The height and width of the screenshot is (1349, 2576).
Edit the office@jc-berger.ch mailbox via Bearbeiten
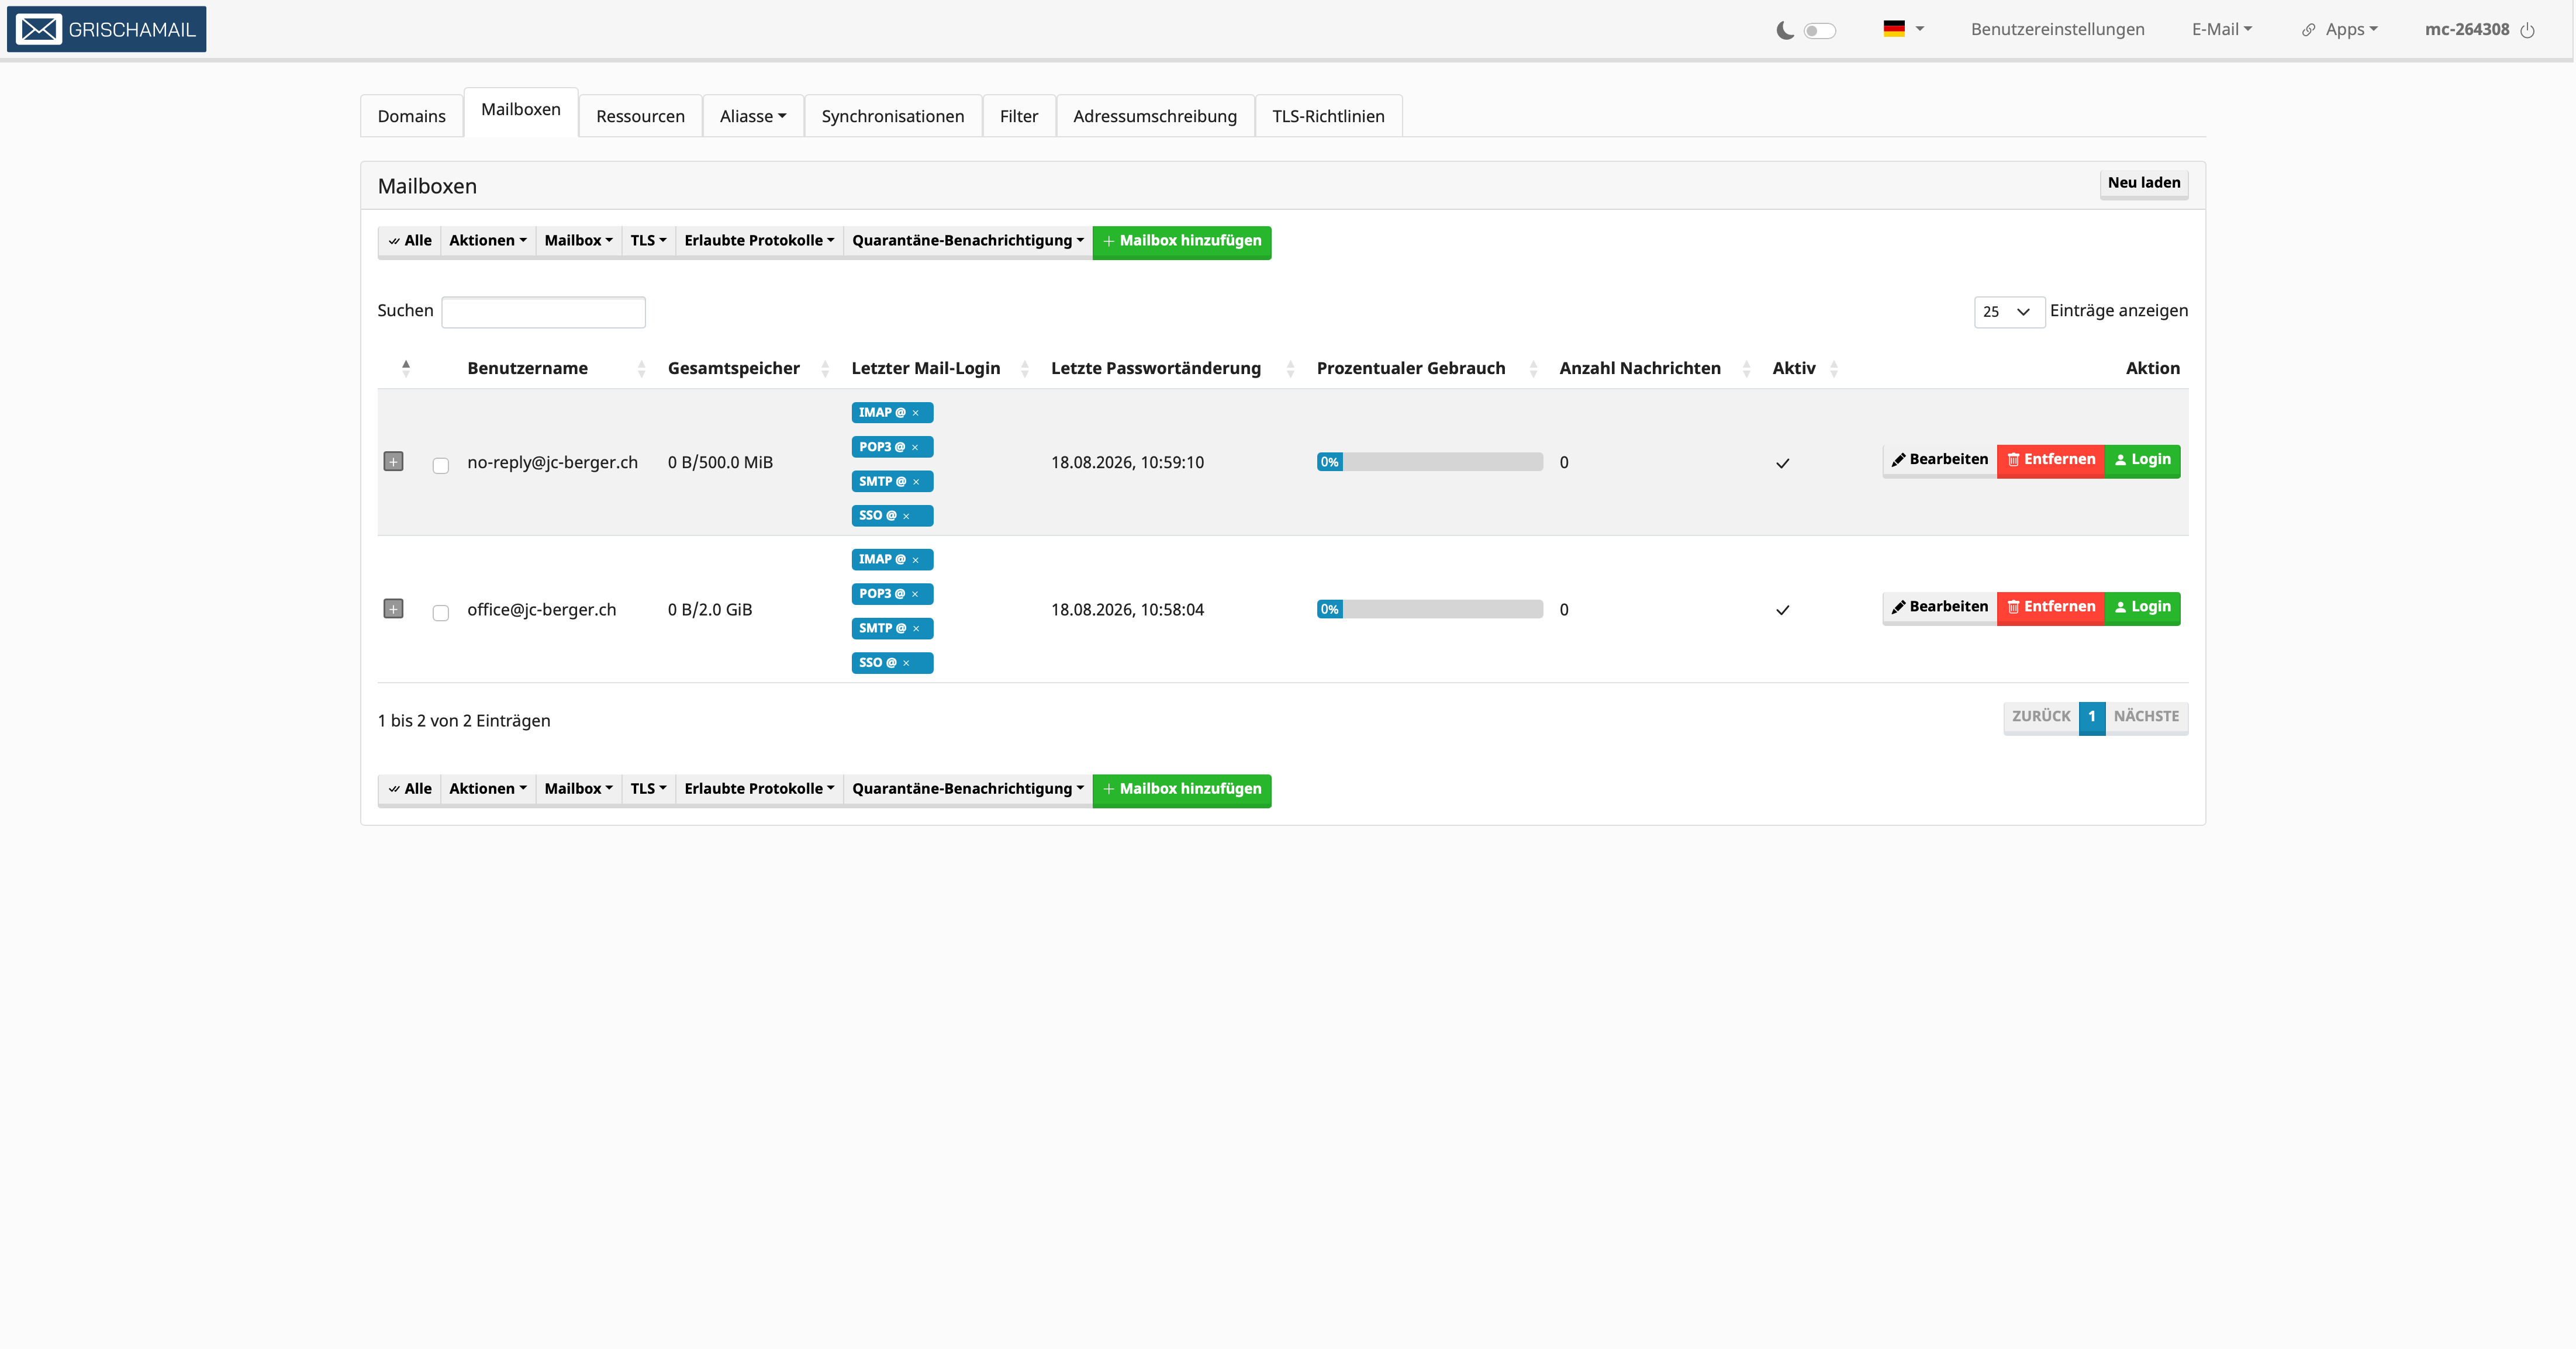point(1940,607)
